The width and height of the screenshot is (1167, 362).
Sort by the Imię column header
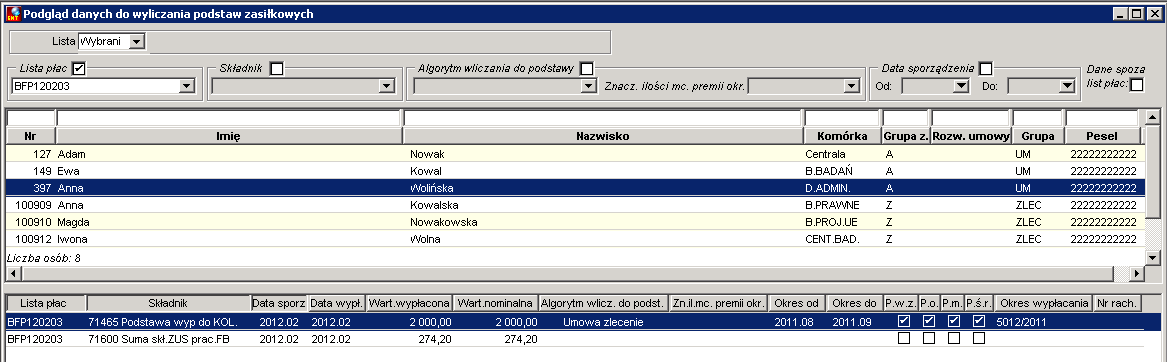(229, 136)
